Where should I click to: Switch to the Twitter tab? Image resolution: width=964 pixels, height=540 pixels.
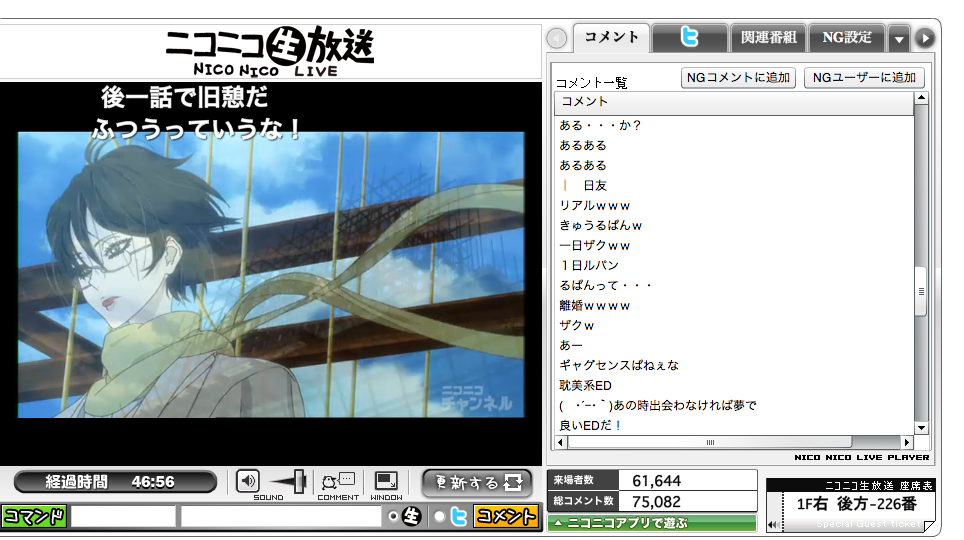(690, 38)
